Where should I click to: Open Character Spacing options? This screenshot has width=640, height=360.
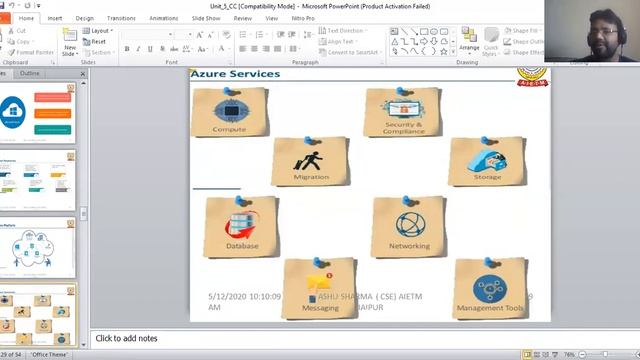[187, 49]
